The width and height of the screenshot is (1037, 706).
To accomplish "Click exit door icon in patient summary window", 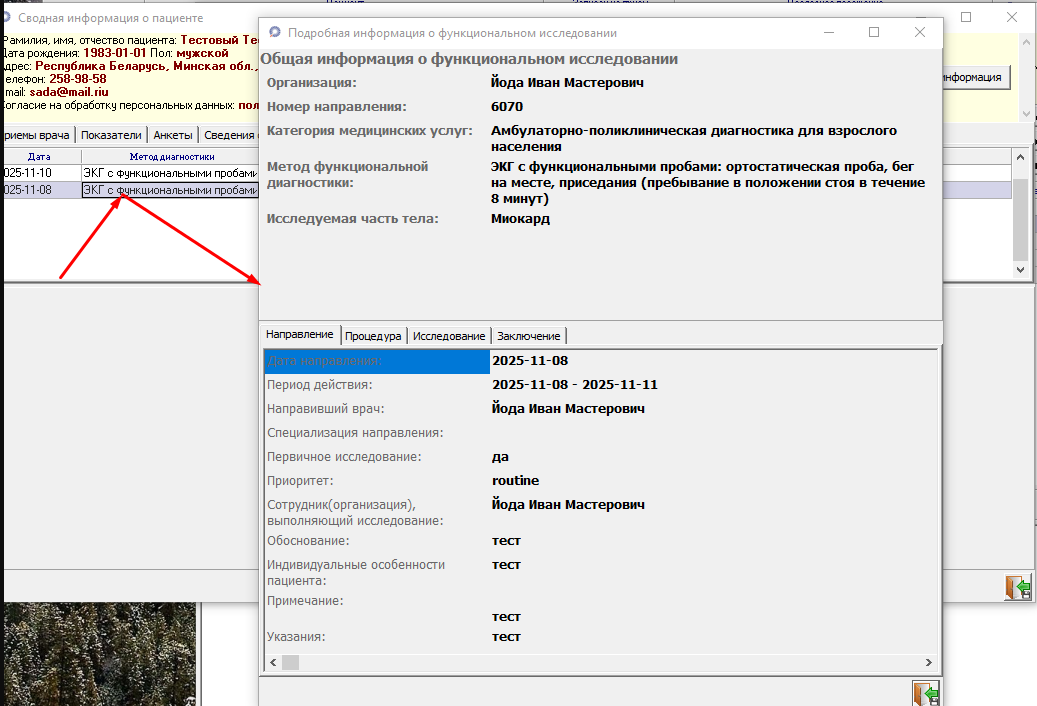I will [1017, 587].
